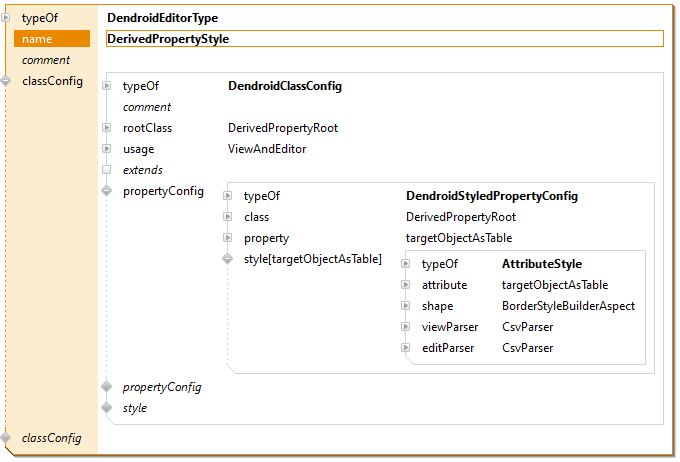Expand the usage arrow icon
Image resolution: width=680 pixels, height=462 pixels.
pos(107,149)
